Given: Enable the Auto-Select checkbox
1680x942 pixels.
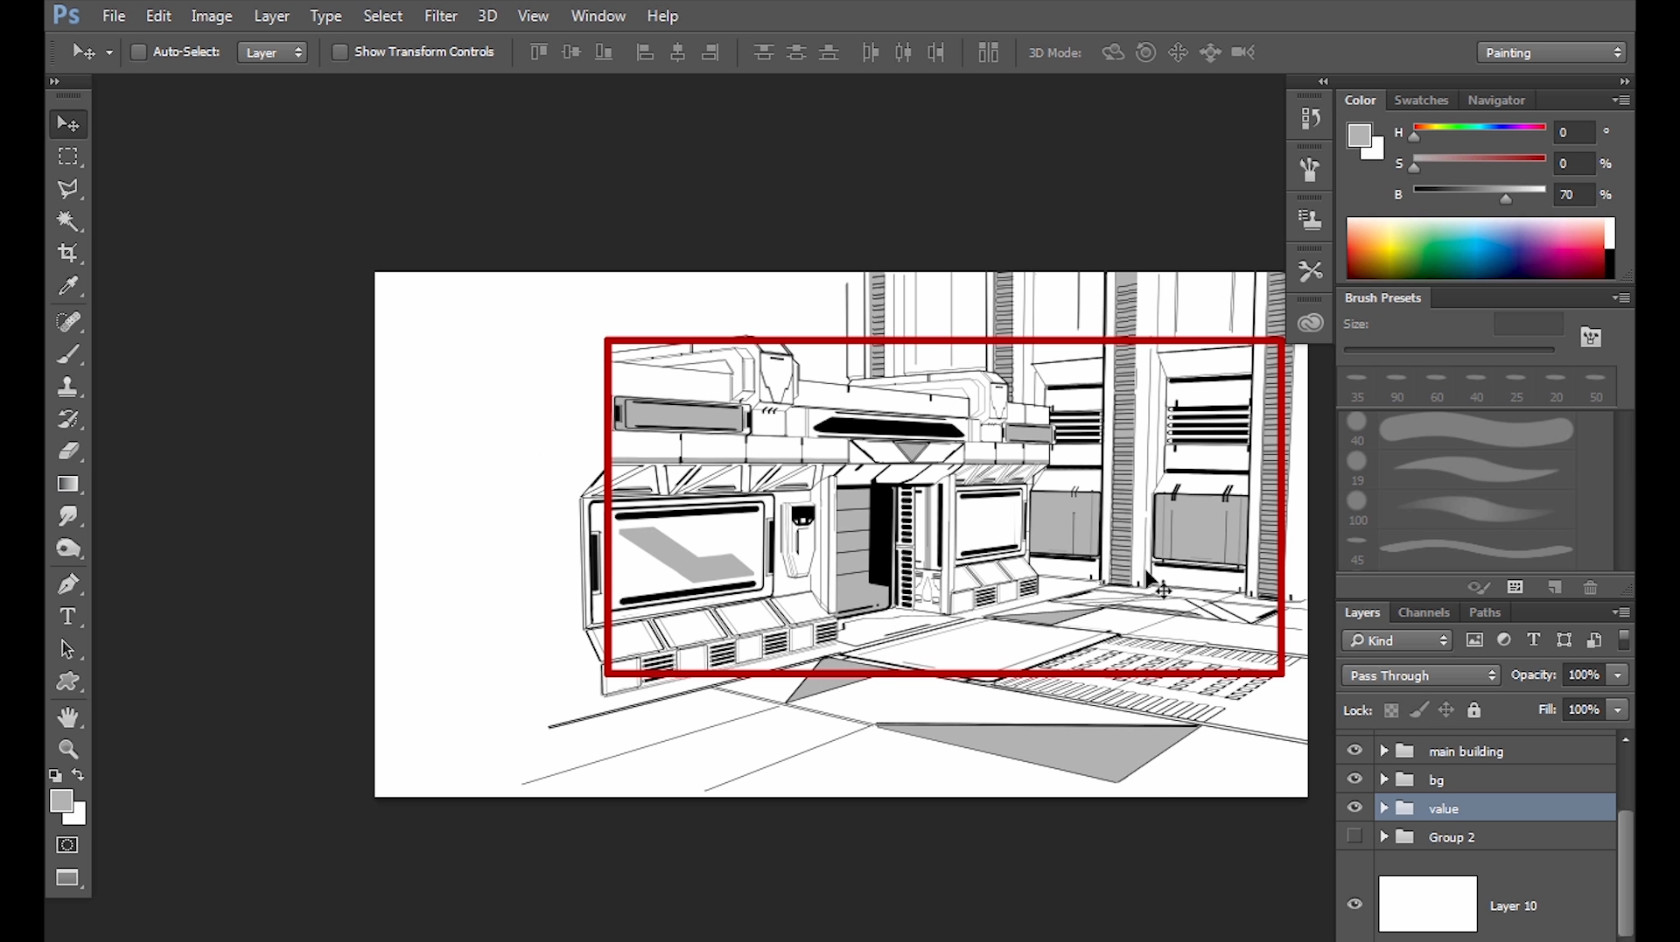Looking at the screenshot, I should pyautogui.click(x=139, y=52).
